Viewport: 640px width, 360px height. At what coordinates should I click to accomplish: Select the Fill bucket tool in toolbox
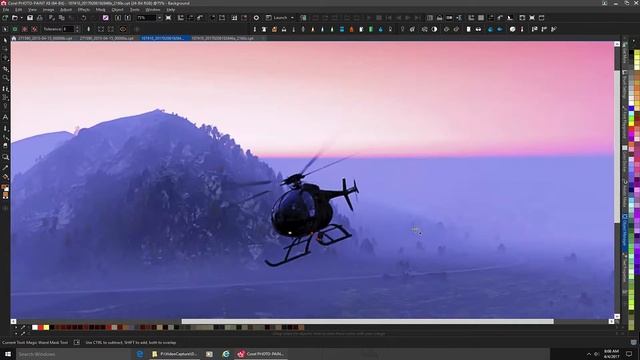5,177
